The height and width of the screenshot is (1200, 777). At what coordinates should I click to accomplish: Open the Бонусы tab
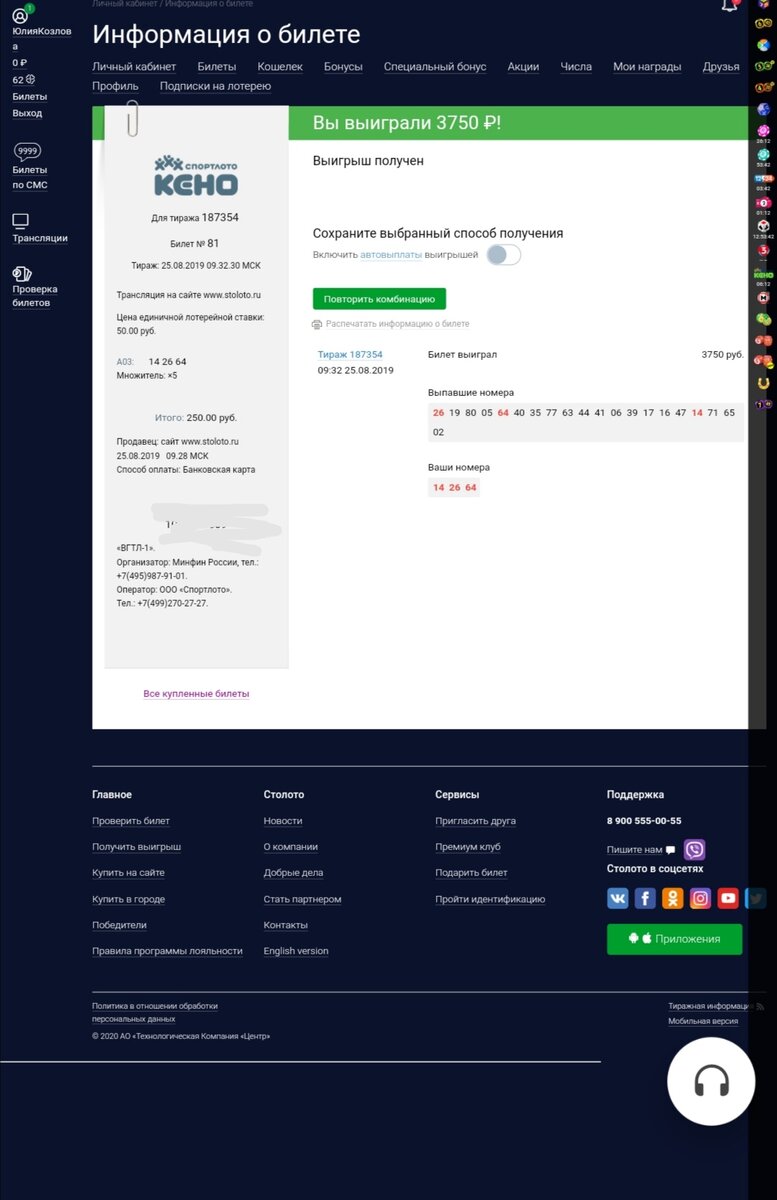pos(343,67)
